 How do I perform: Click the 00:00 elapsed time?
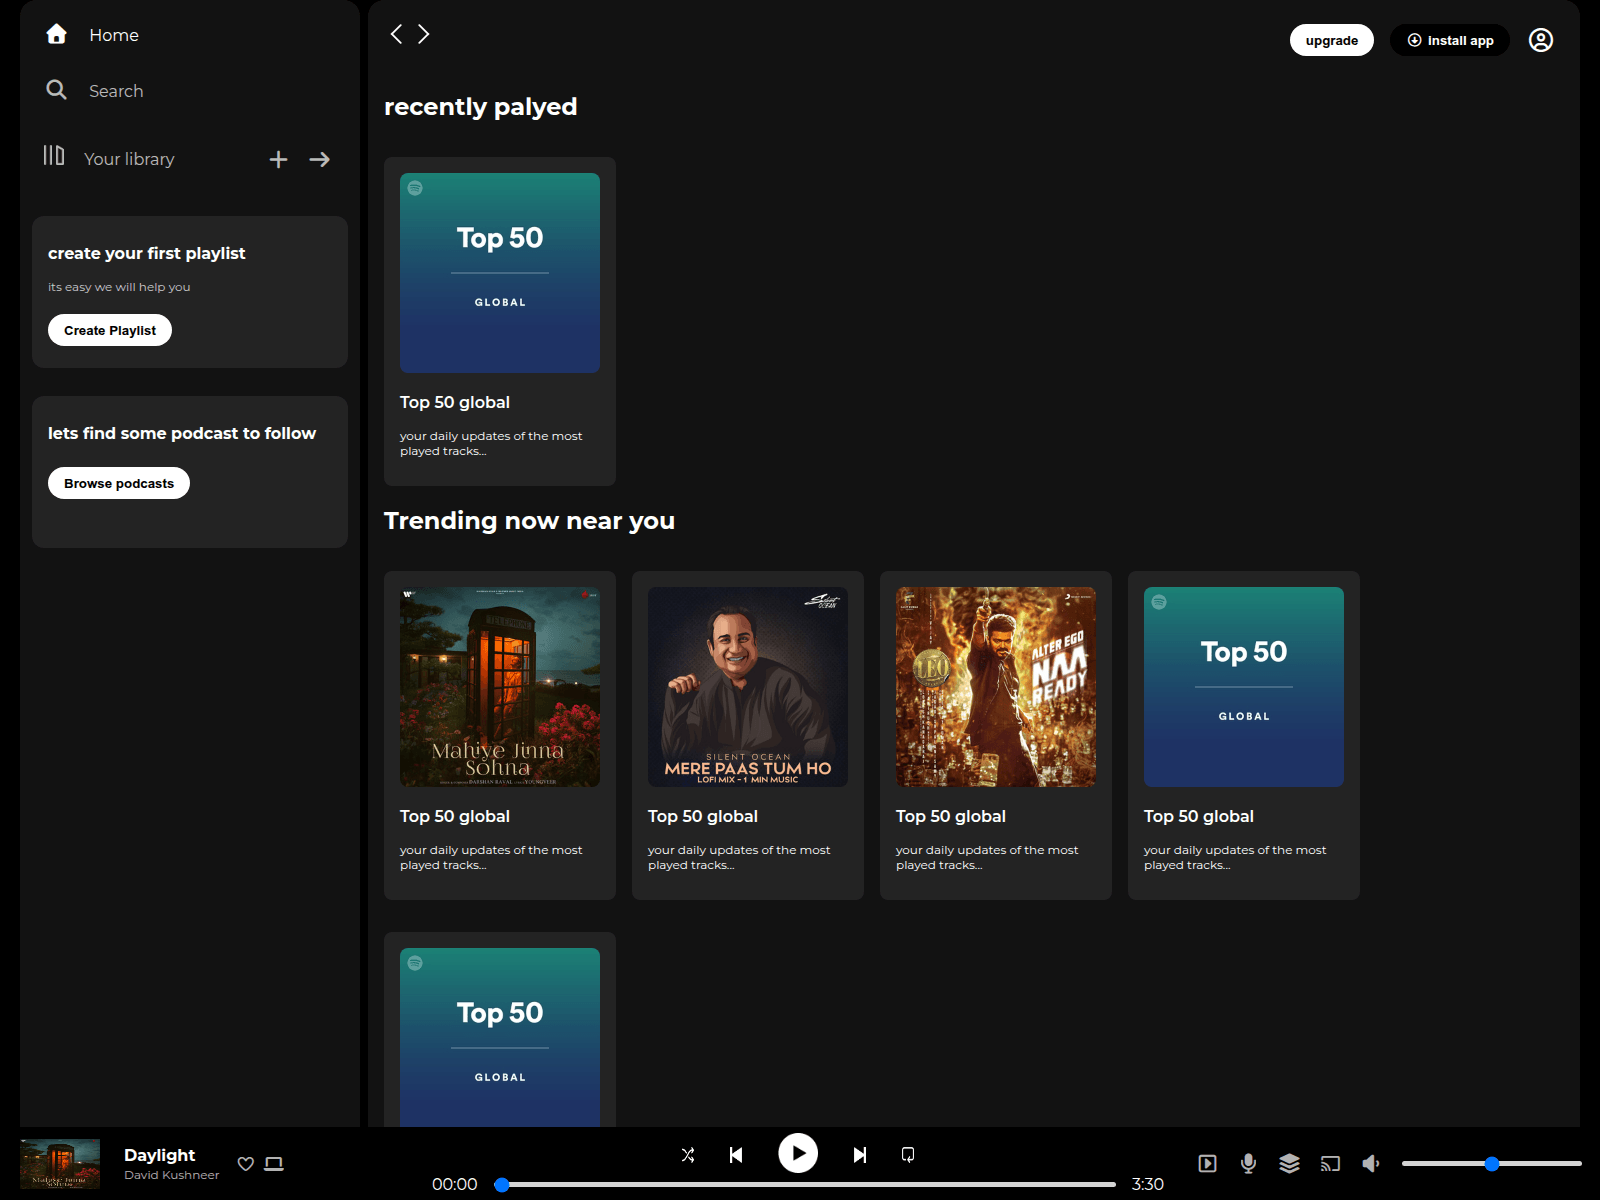pos(455,1184)
